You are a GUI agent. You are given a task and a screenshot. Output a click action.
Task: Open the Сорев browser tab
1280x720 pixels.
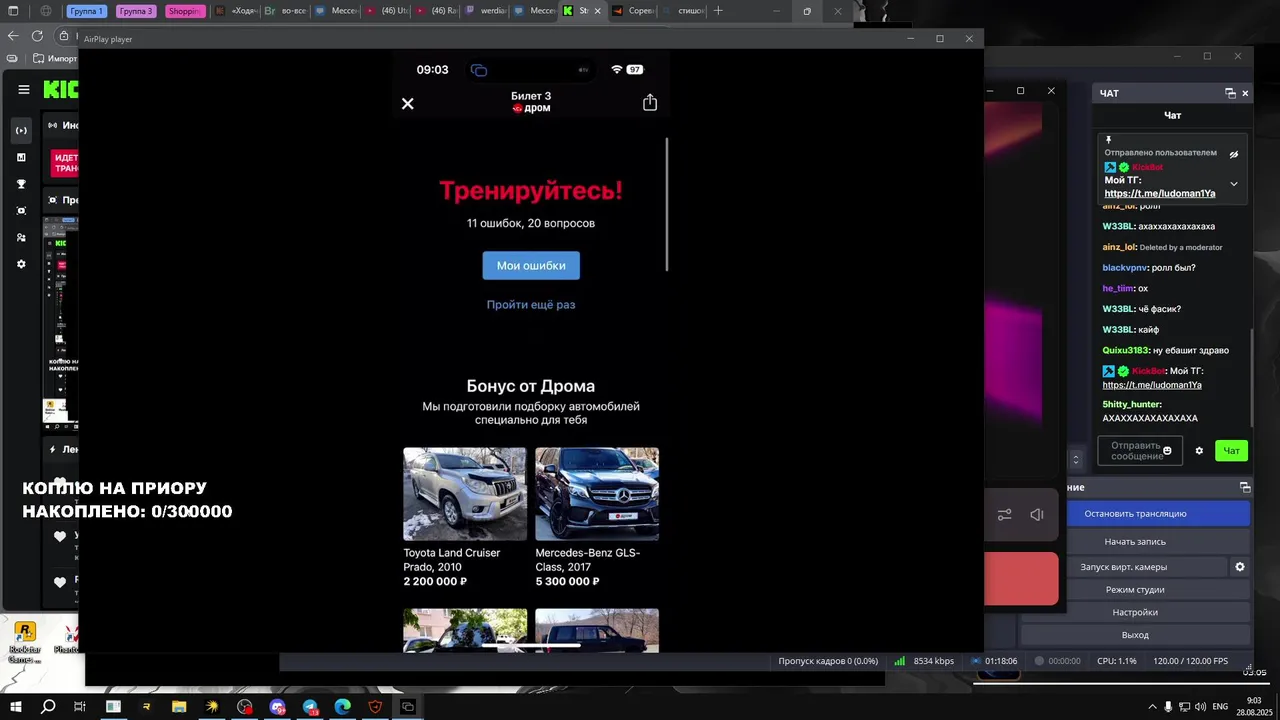coord(632,11)
